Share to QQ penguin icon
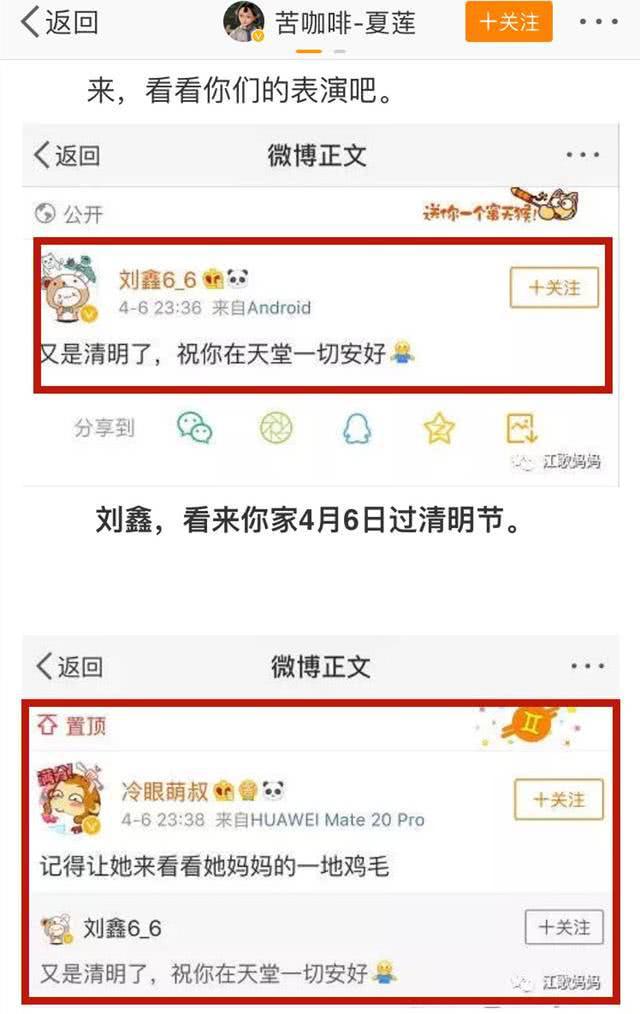 (x=357, y=428)
